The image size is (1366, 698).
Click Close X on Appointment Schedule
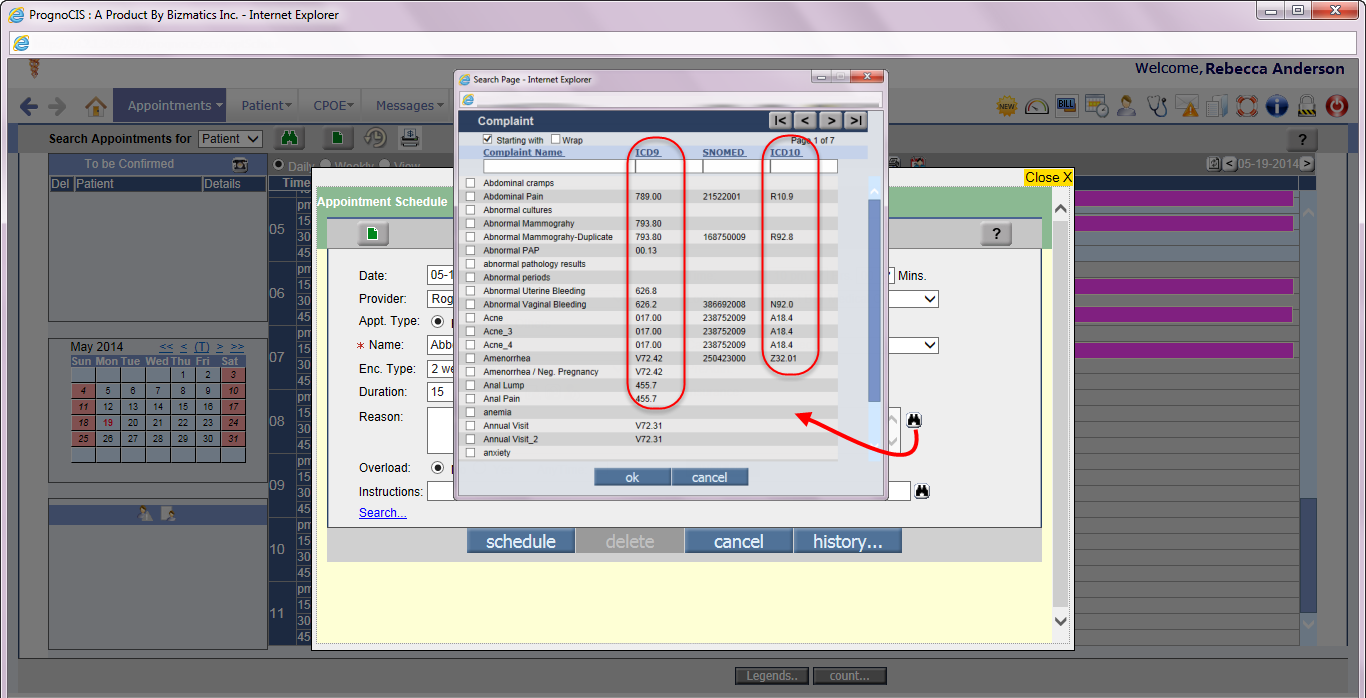coord(1048,177)
